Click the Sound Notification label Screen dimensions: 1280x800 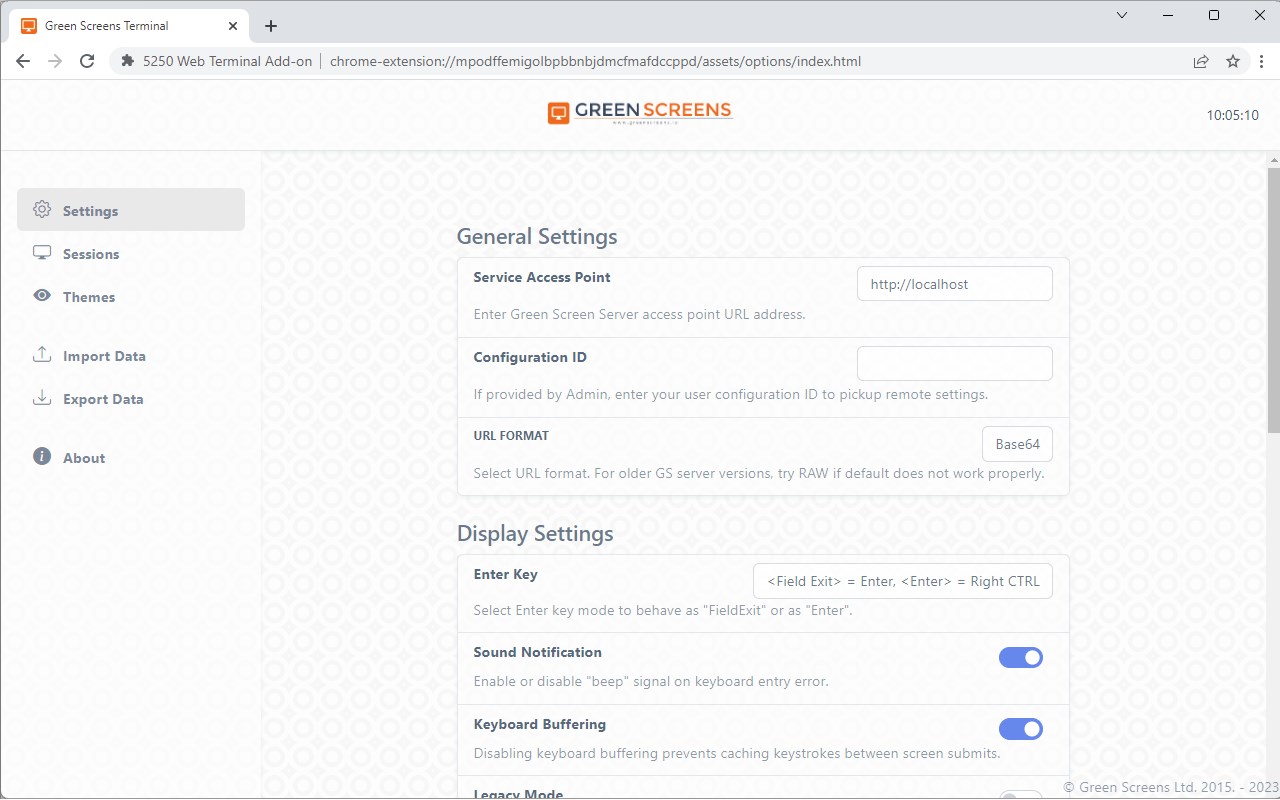[537, 652]
